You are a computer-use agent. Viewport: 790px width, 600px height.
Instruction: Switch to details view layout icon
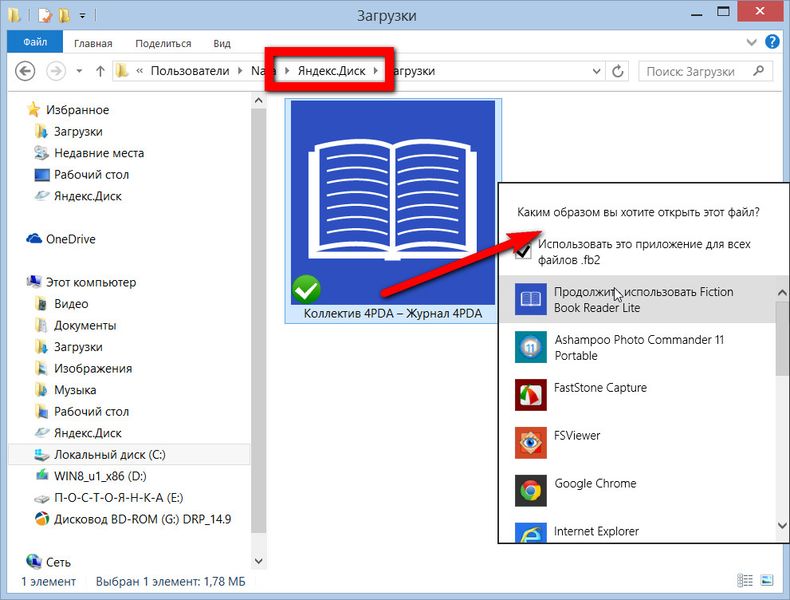[744, 580]
